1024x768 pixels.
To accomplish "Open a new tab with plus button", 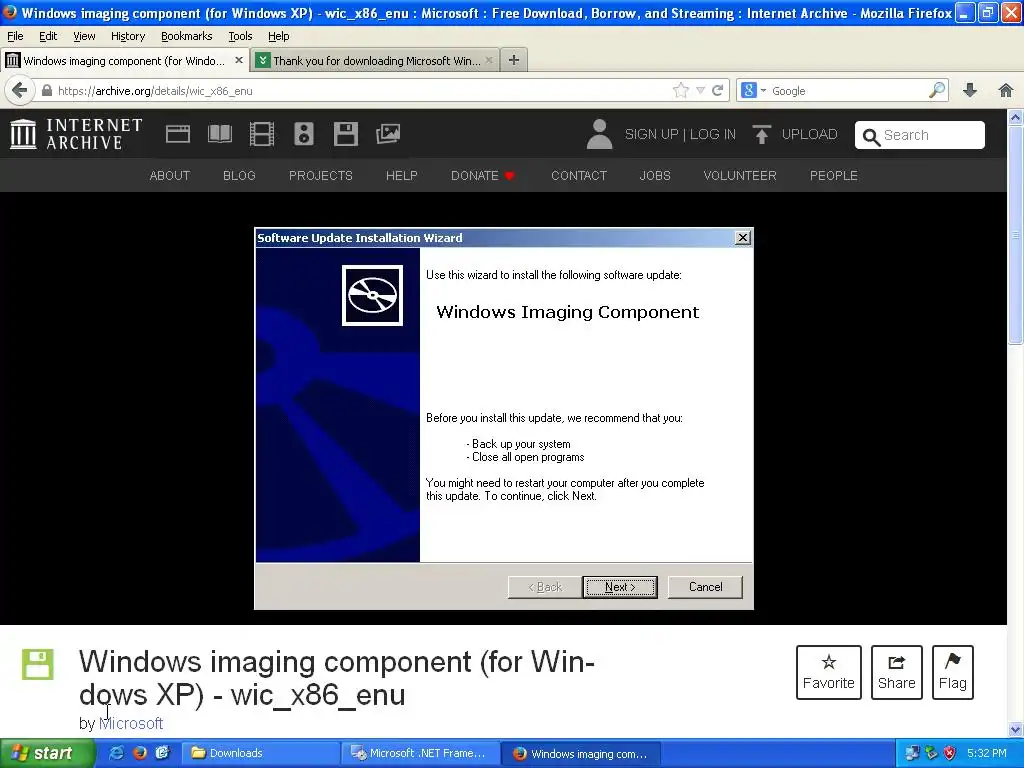I will pyautogui.click(x=514, y=60).
